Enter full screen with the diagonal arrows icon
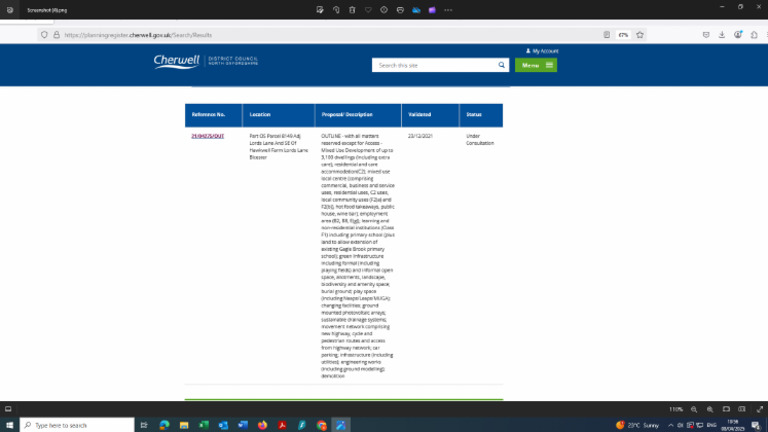Screen dimensions: 768x432 760,409
